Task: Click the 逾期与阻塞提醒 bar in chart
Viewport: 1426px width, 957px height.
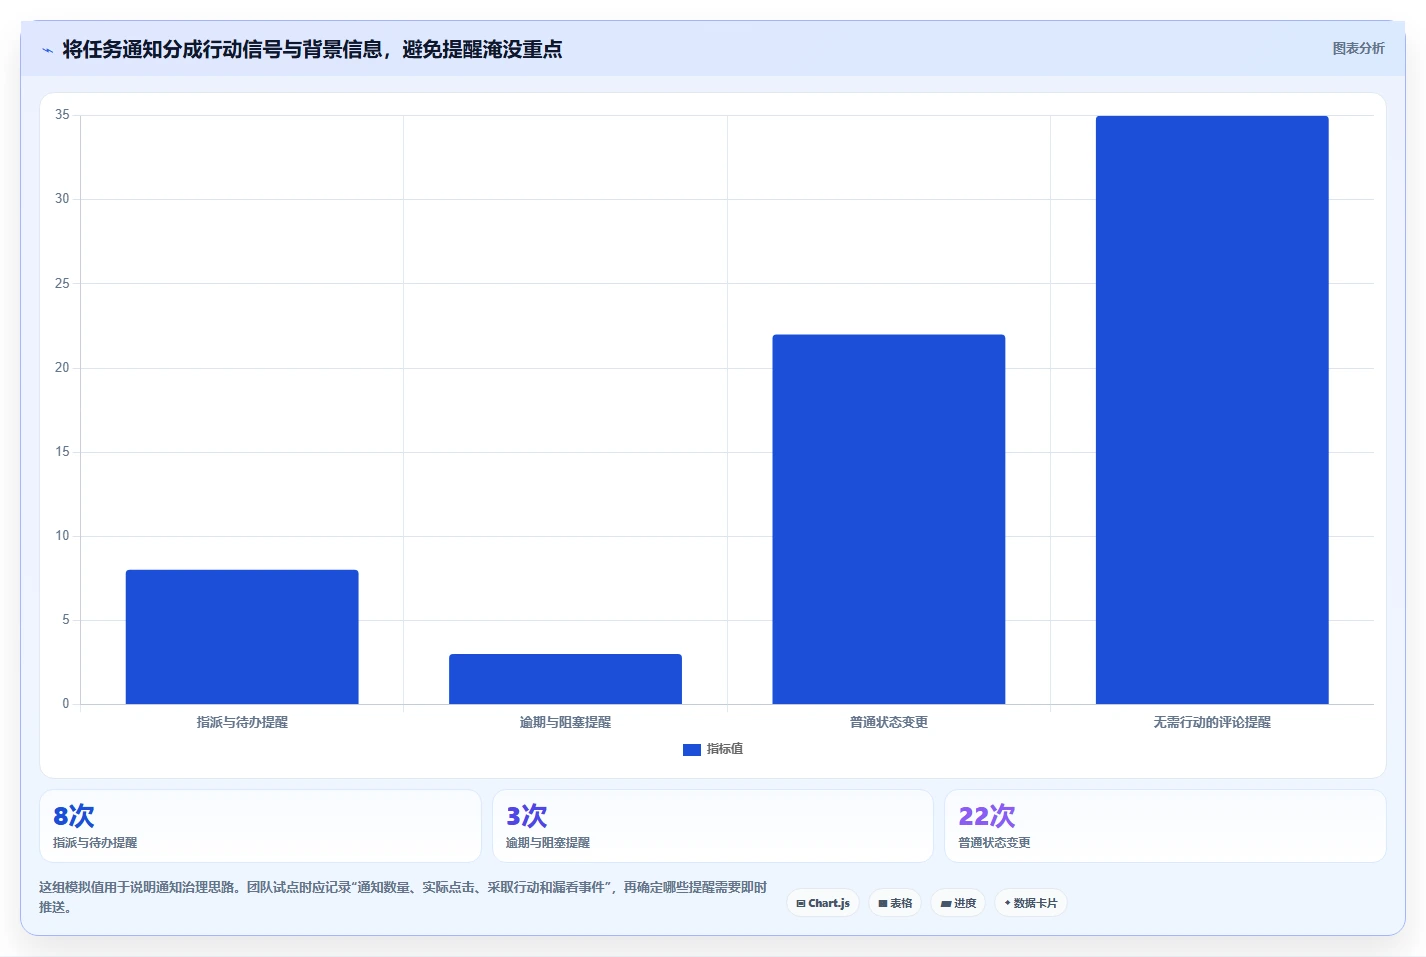Action: [x=565, y=679]
